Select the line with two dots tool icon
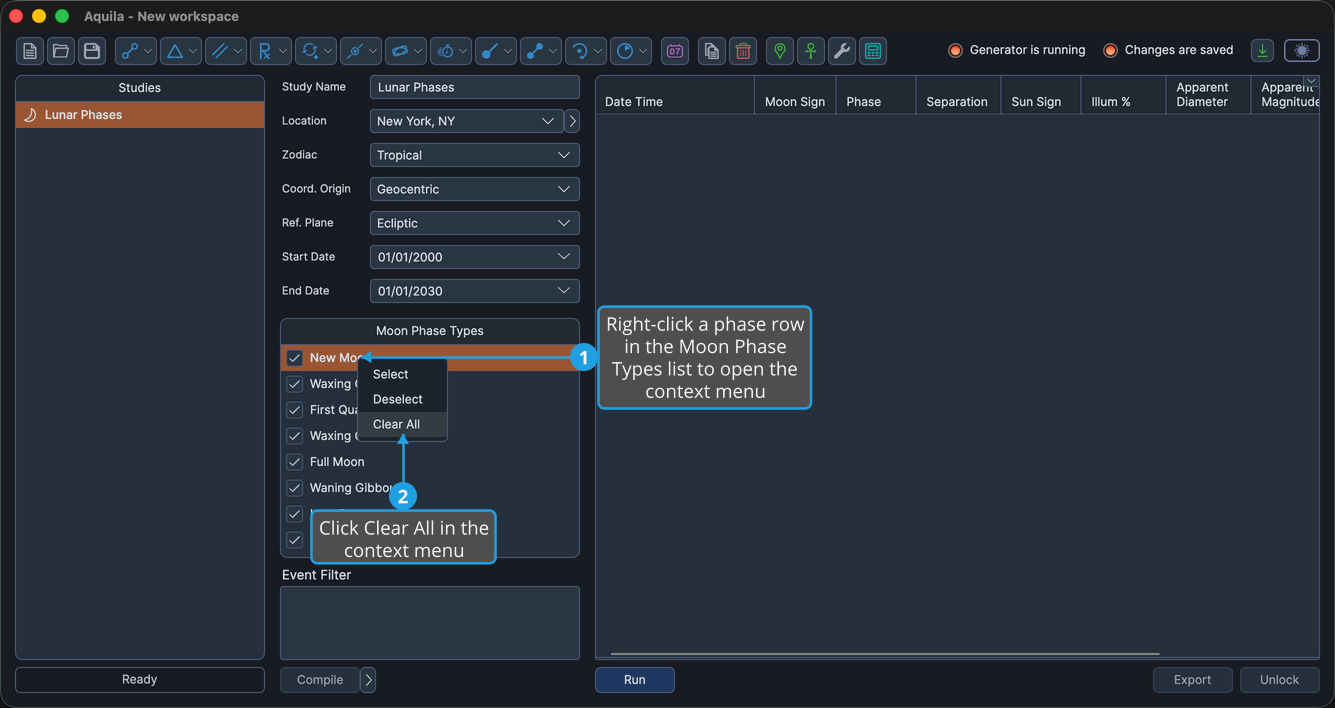The width and height of the screenshot is (1335, 708). click(535, 51)
